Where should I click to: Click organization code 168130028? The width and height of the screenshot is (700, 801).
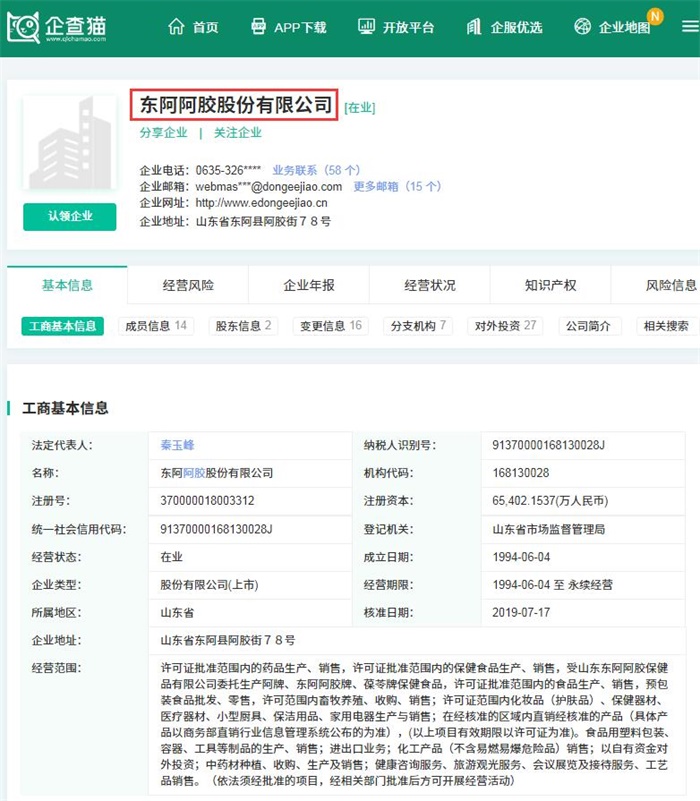coord(521,473)
